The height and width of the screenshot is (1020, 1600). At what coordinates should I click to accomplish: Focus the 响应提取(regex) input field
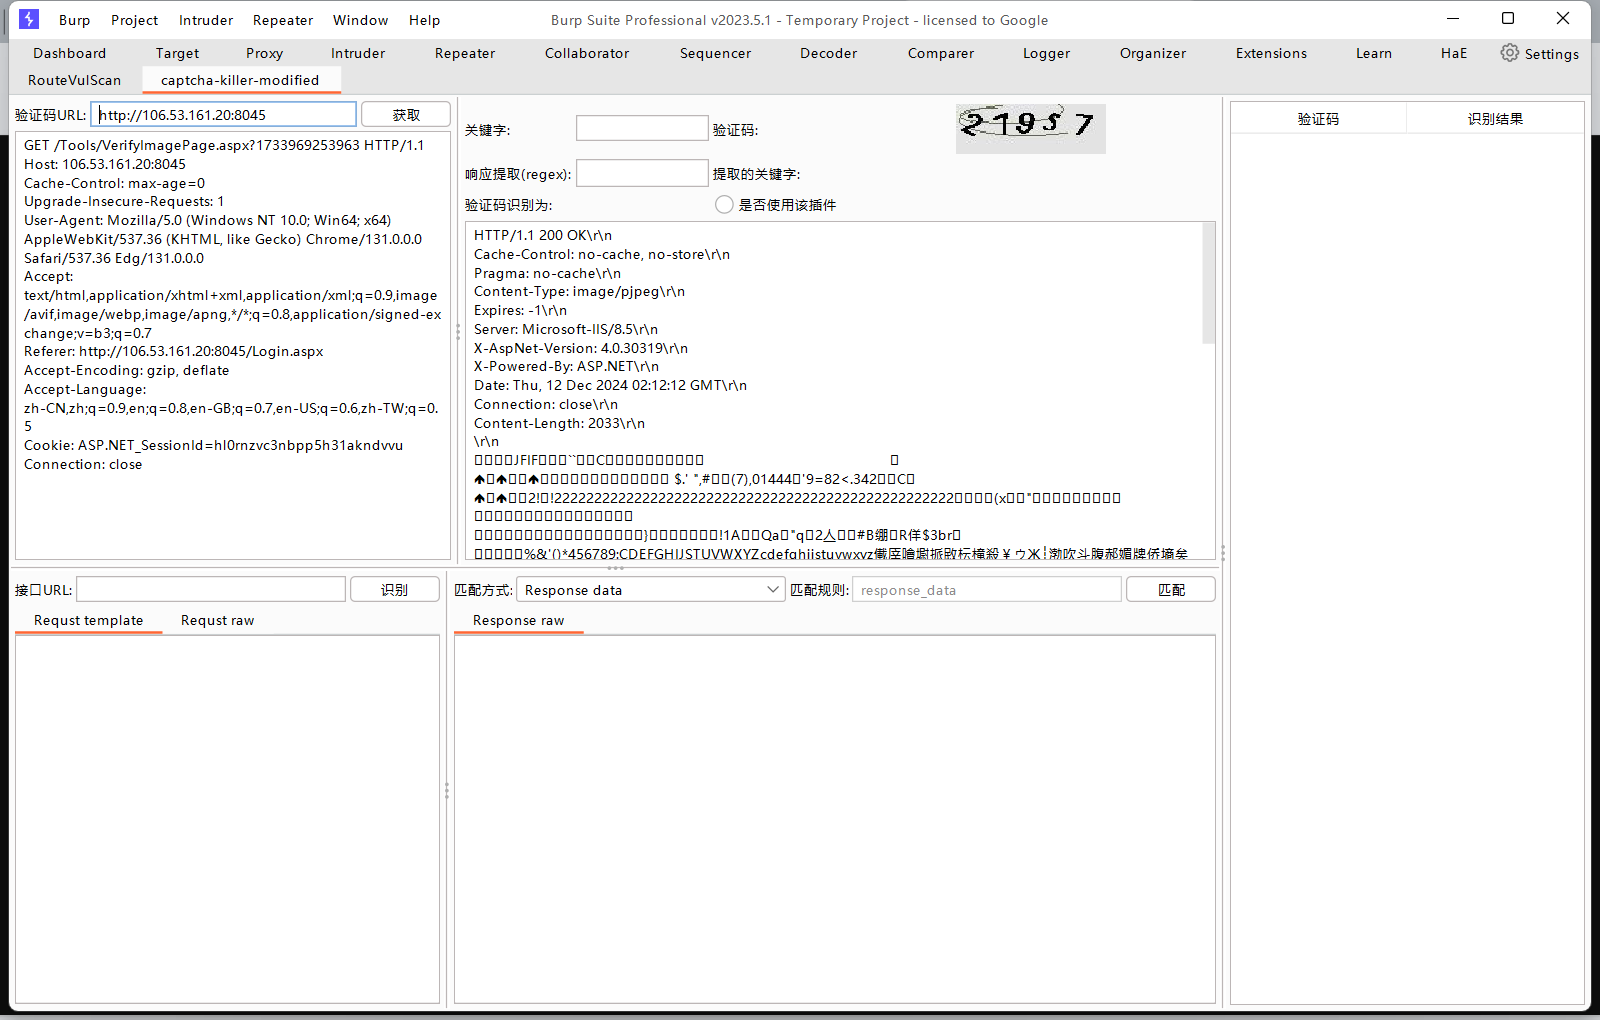point(642,173)
